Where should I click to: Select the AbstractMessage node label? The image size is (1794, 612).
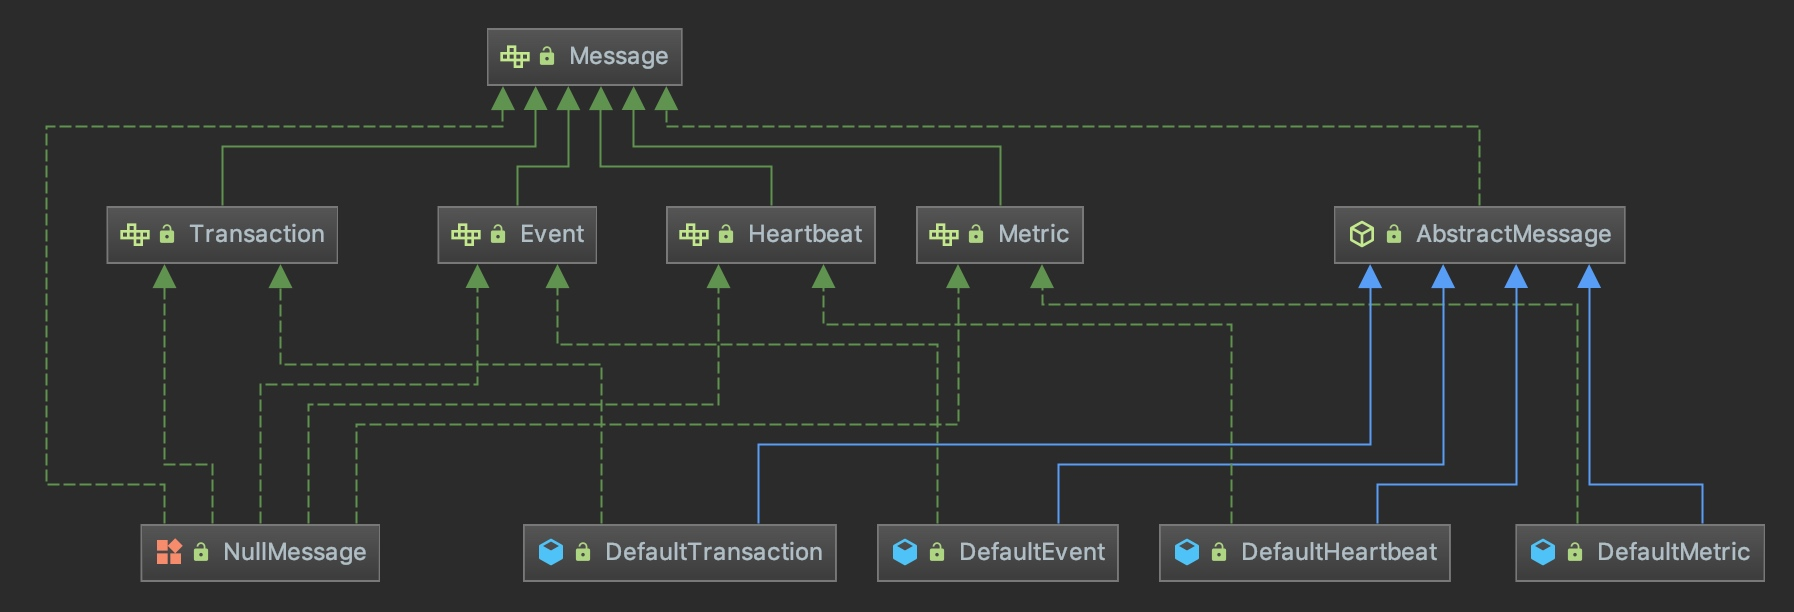(x=1513, y=235)
